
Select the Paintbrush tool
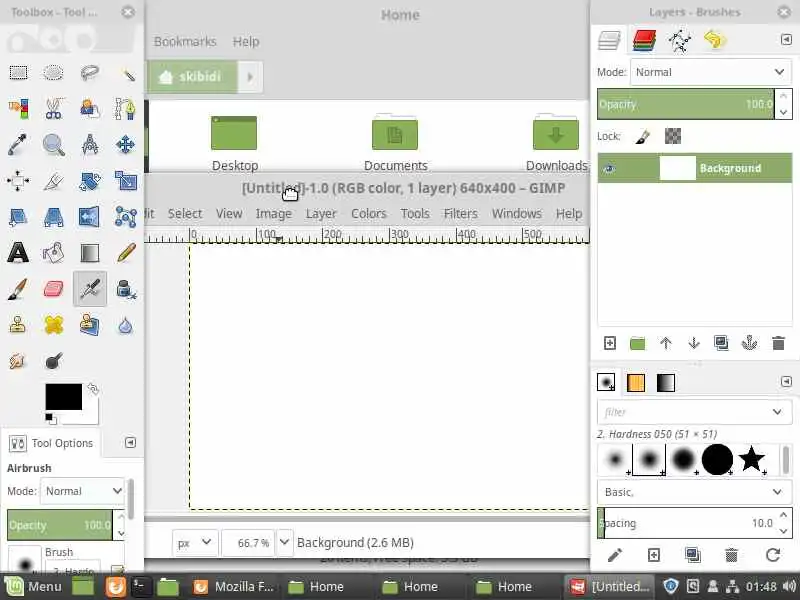(x=18, y=289)
